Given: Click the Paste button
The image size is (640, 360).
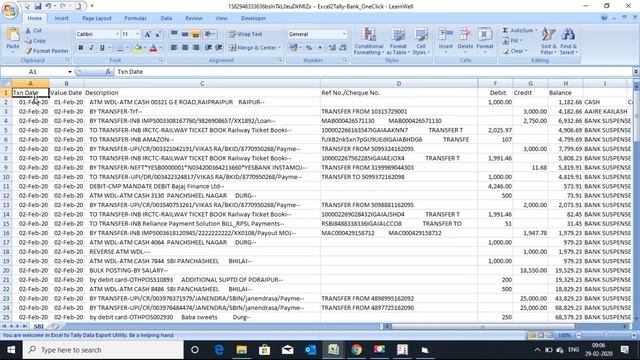Looking at the screenshot, I should (13, 40).
